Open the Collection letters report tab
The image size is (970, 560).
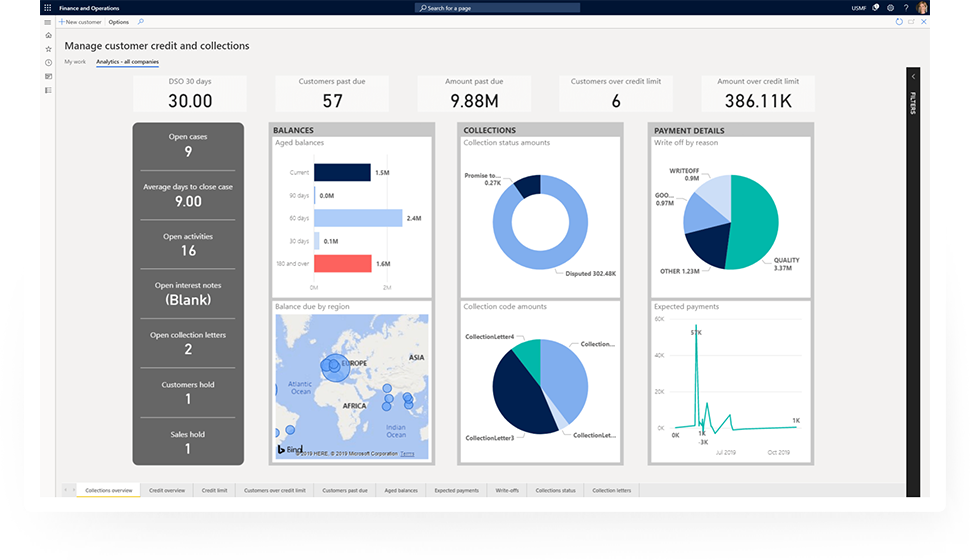[612, 490]
